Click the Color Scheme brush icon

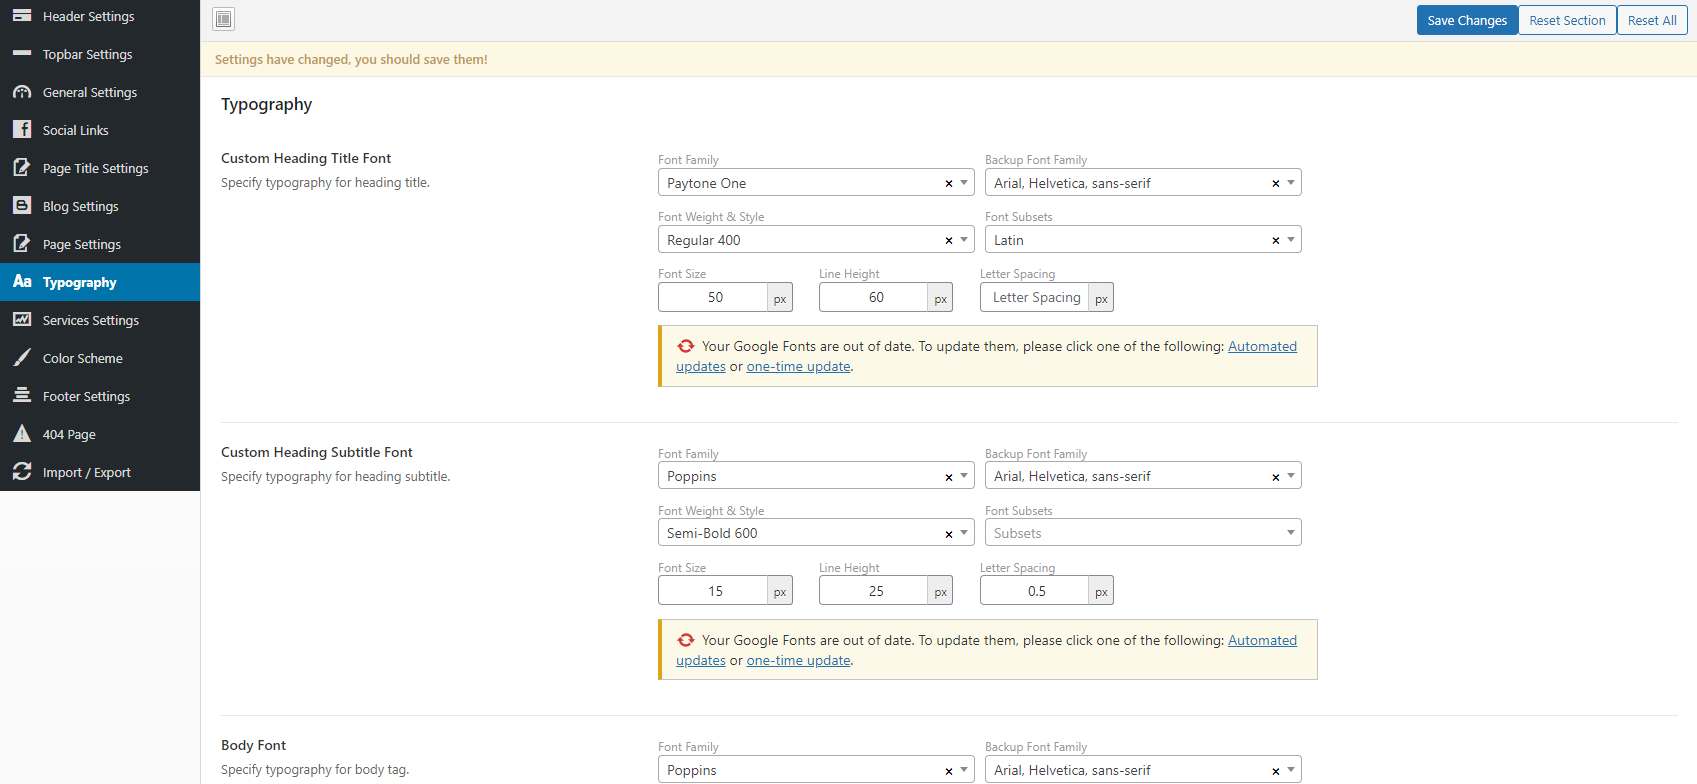click(22, 358)
